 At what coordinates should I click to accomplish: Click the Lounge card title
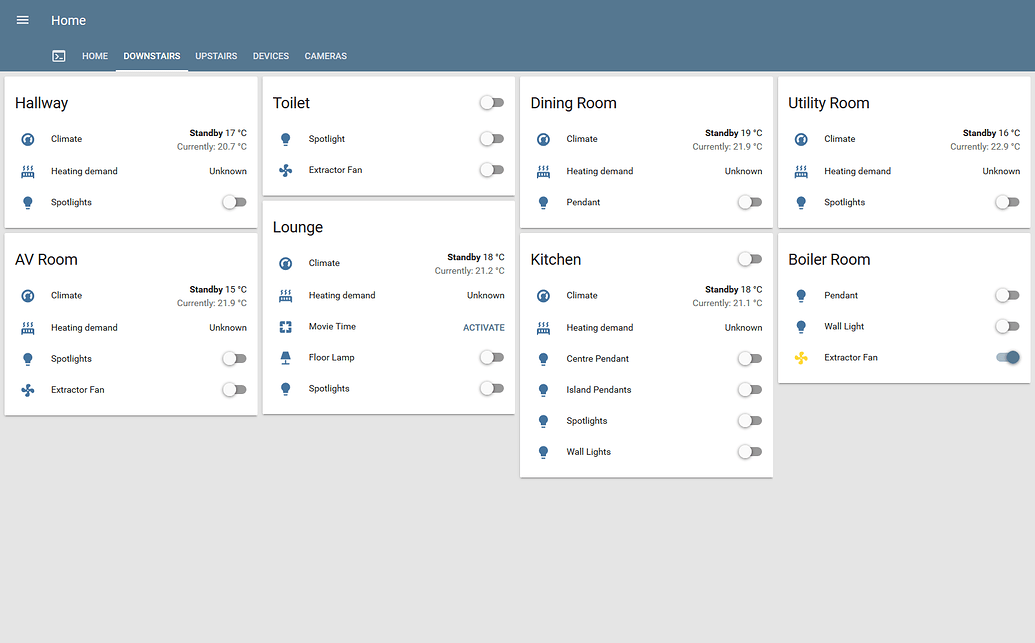[296, 227]
